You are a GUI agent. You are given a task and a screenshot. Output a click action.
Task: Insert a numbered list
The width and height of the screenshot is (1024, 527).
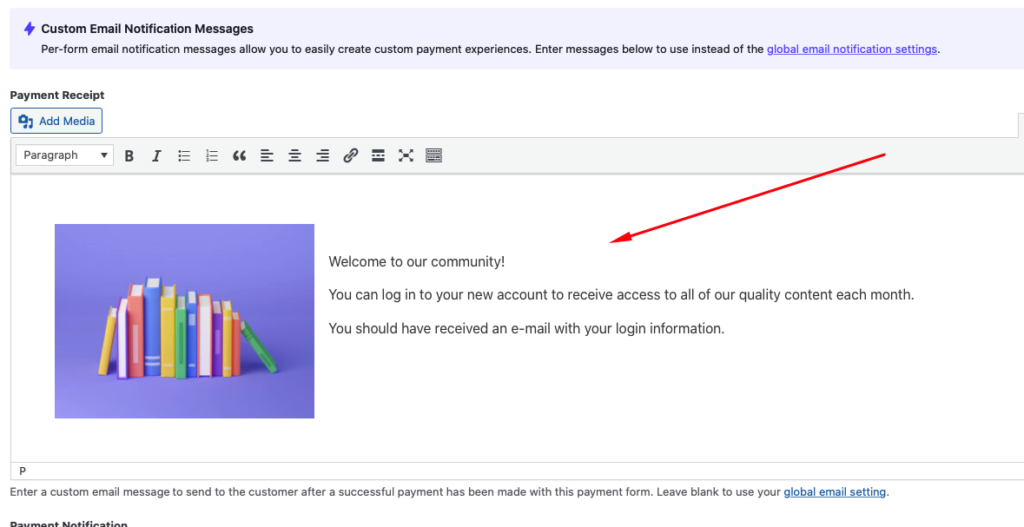[211, 156]
